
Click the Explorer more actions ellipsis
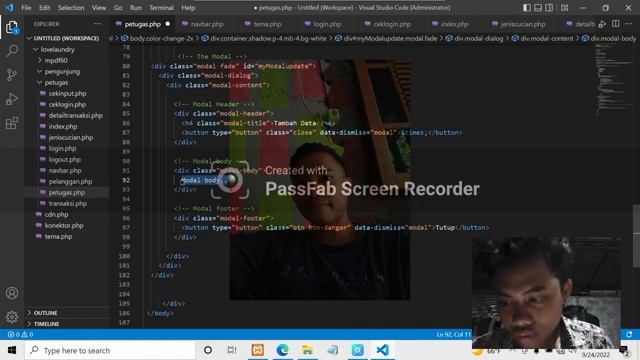click(98, 24)
